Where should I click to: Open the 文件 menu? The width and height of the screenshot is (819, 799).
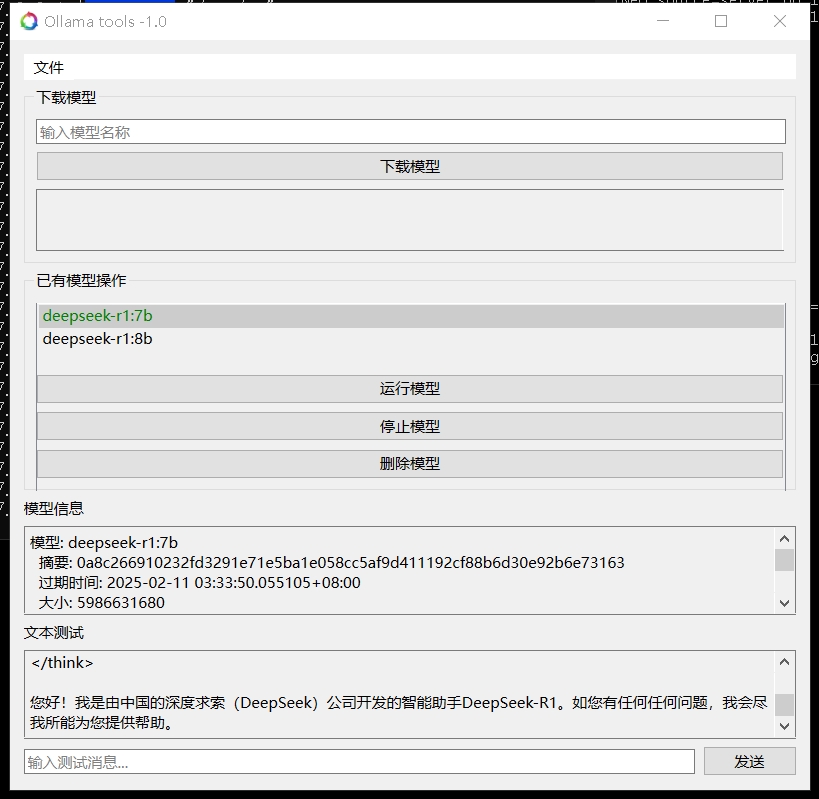pos(49,67)
